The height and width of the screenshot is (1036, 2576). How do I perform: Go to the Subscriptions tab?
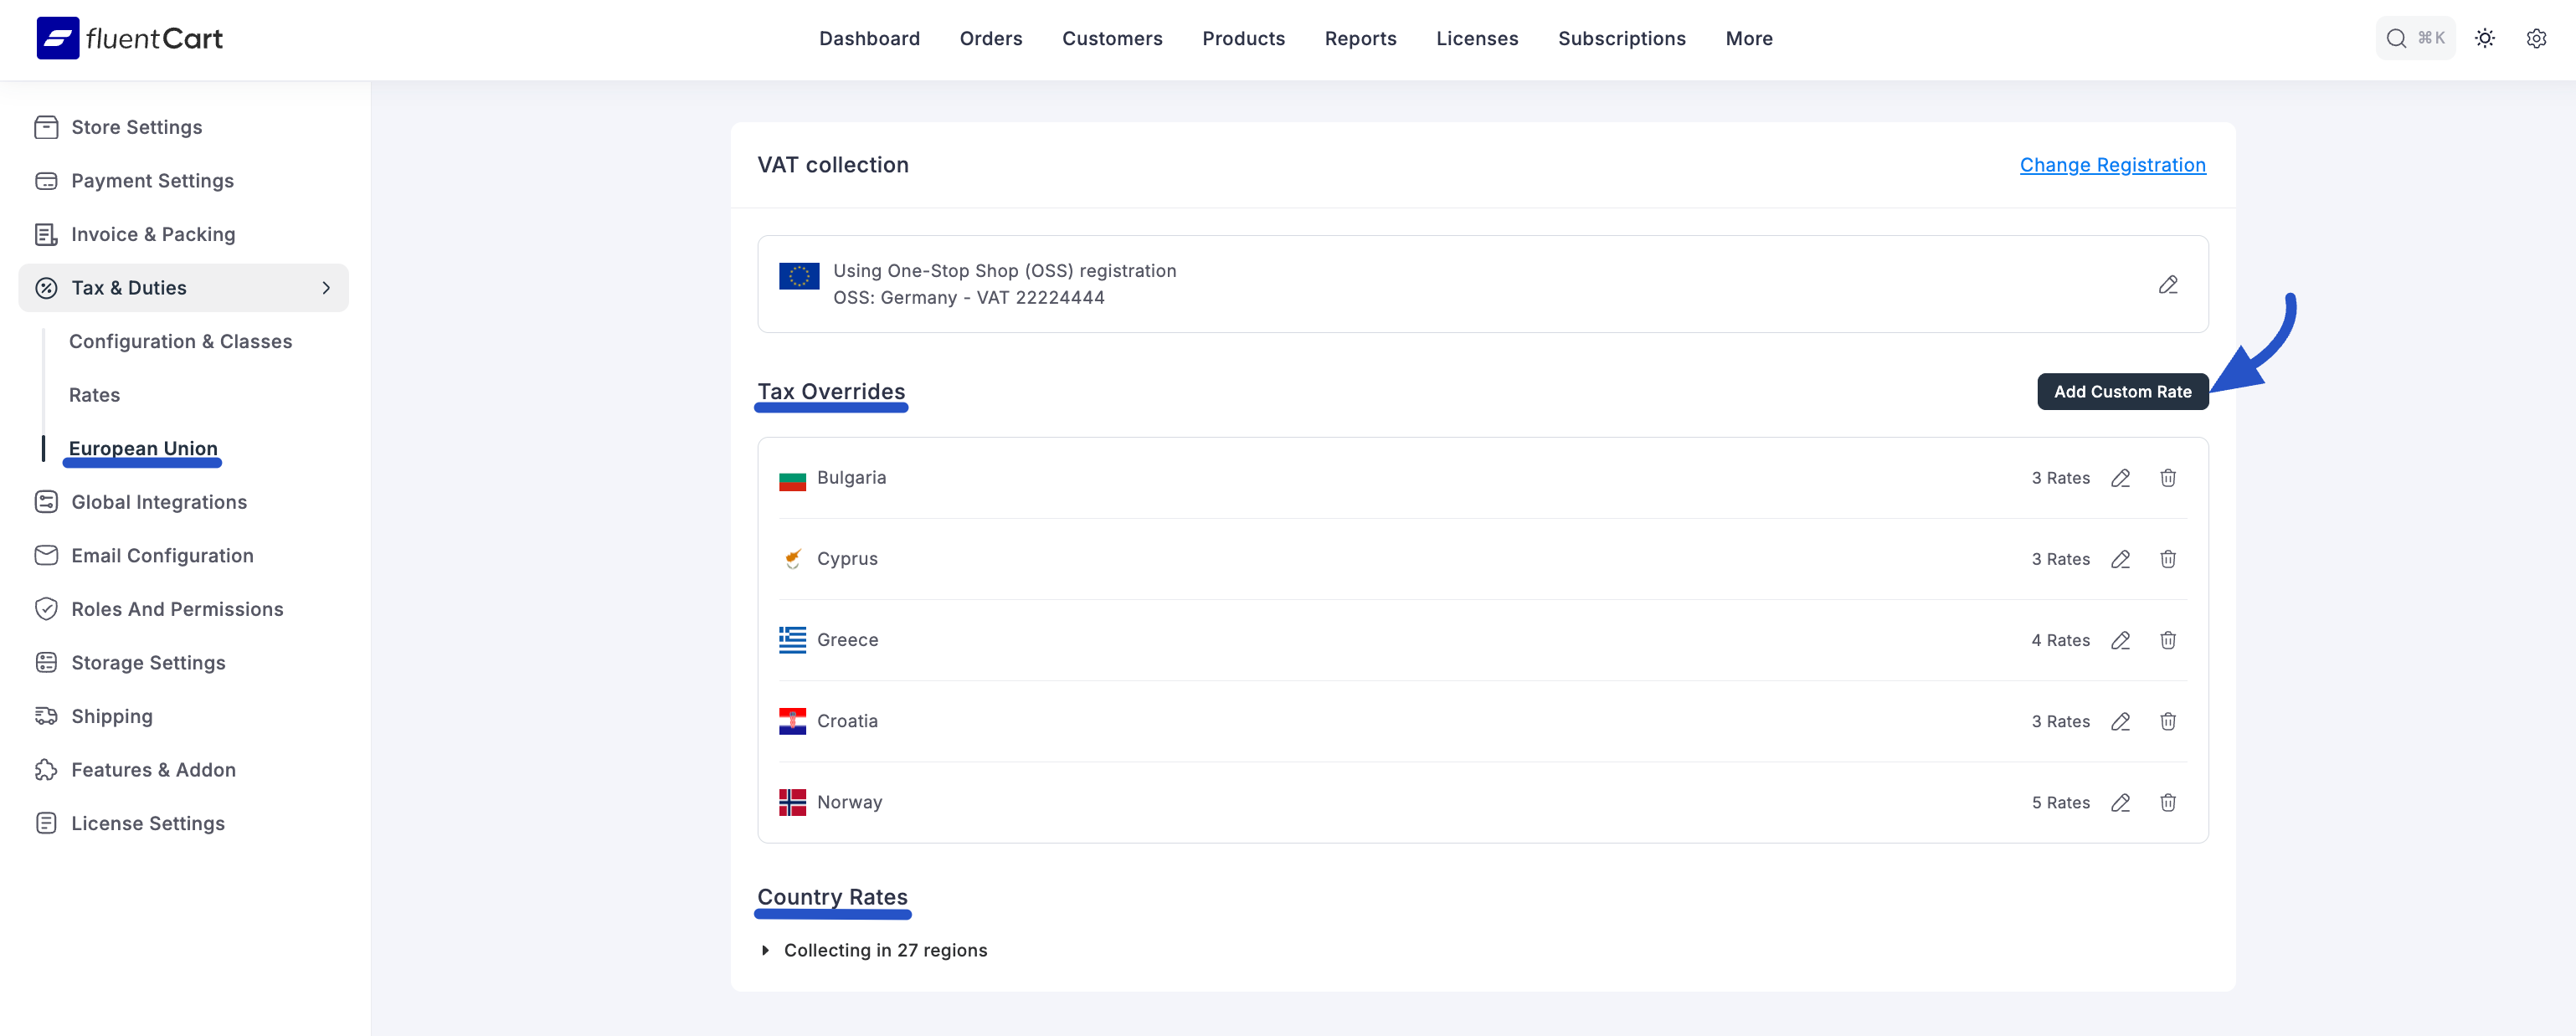1621,38
